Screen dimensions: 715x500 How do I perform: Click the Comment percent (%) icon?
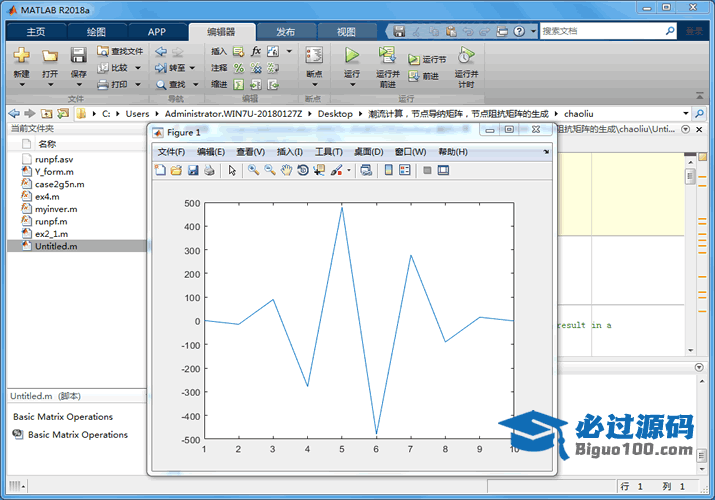tap(238, 68)
